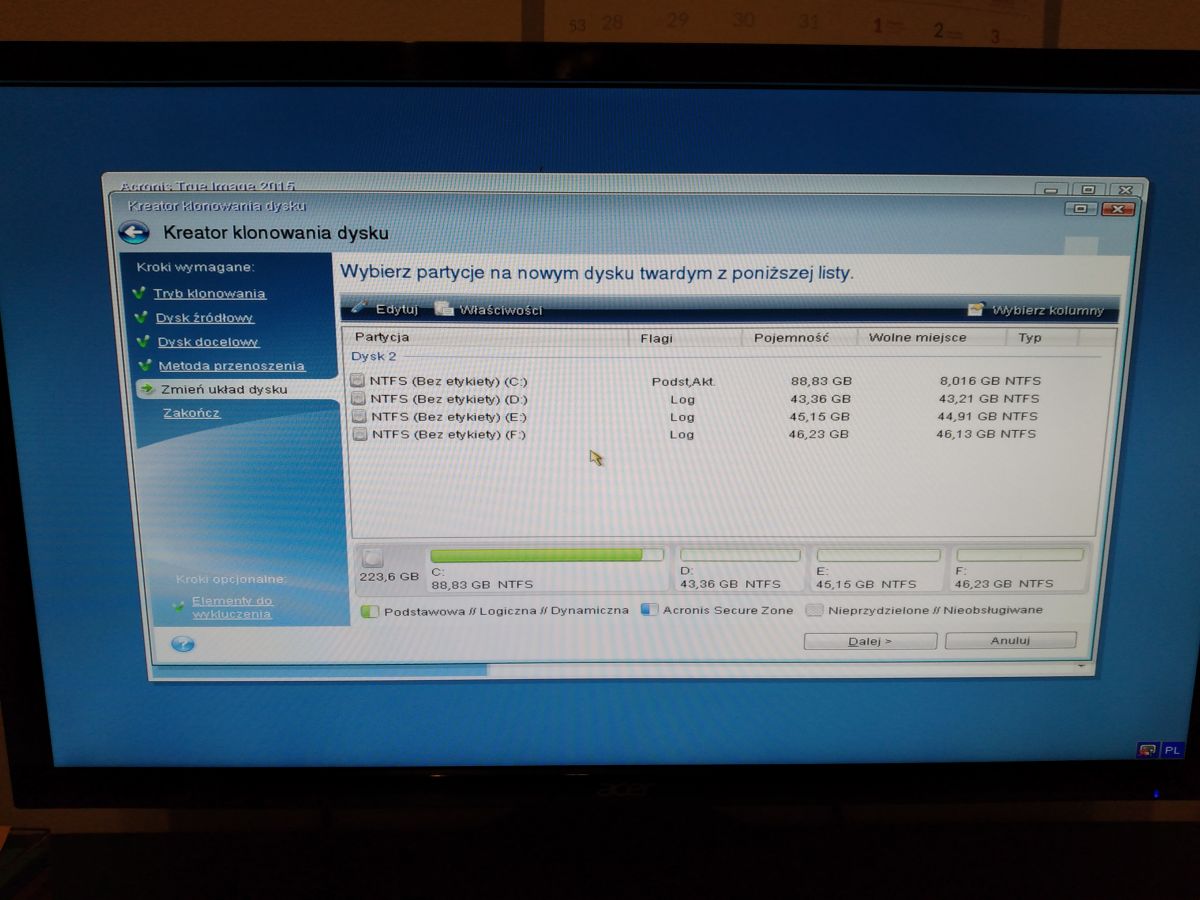
Task: Click capacity value 88,83 GB in list
Action: pyautogui.click(x=820, y=381)
